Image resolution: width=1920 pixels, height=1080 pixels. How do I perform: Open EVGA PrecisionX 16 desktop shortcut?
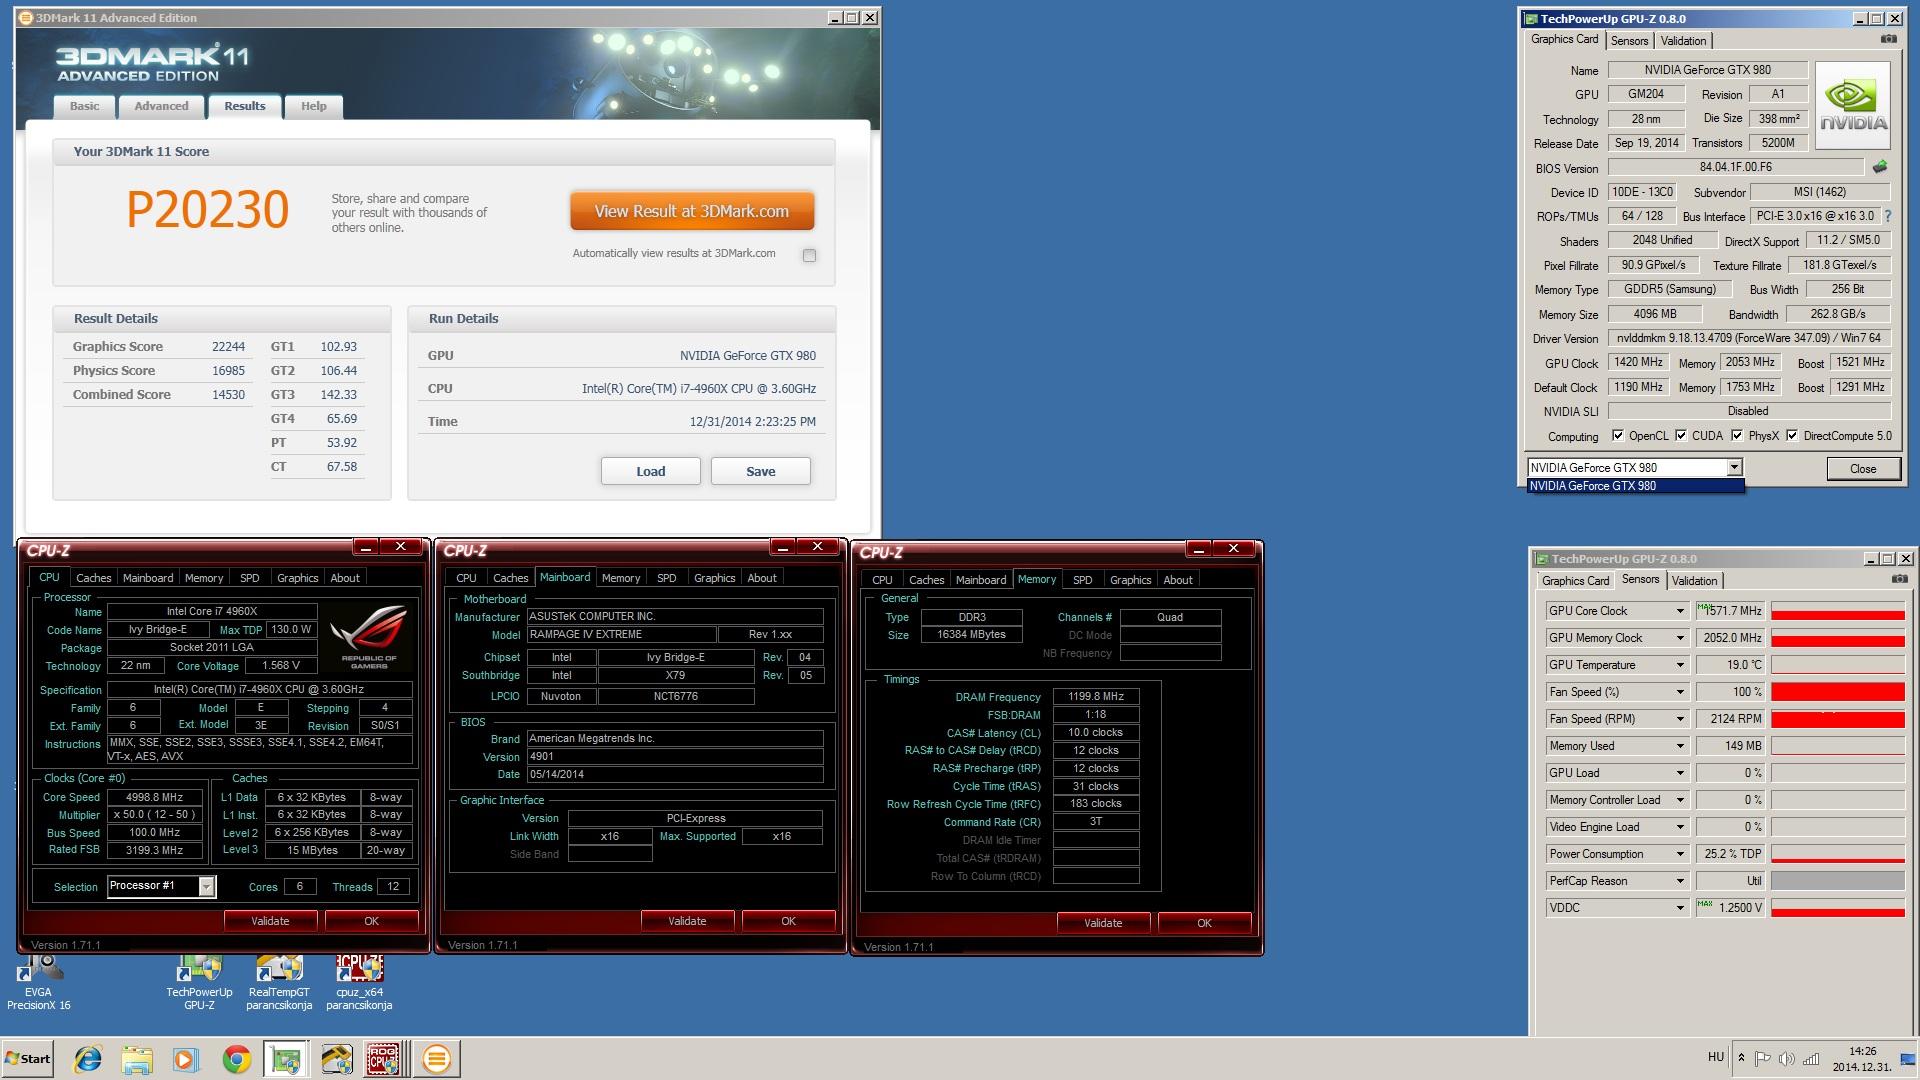coord(38,982)
